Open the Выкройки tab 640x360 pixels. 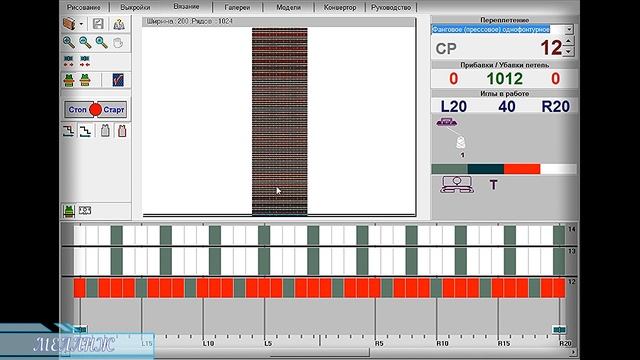coord(135,7)
